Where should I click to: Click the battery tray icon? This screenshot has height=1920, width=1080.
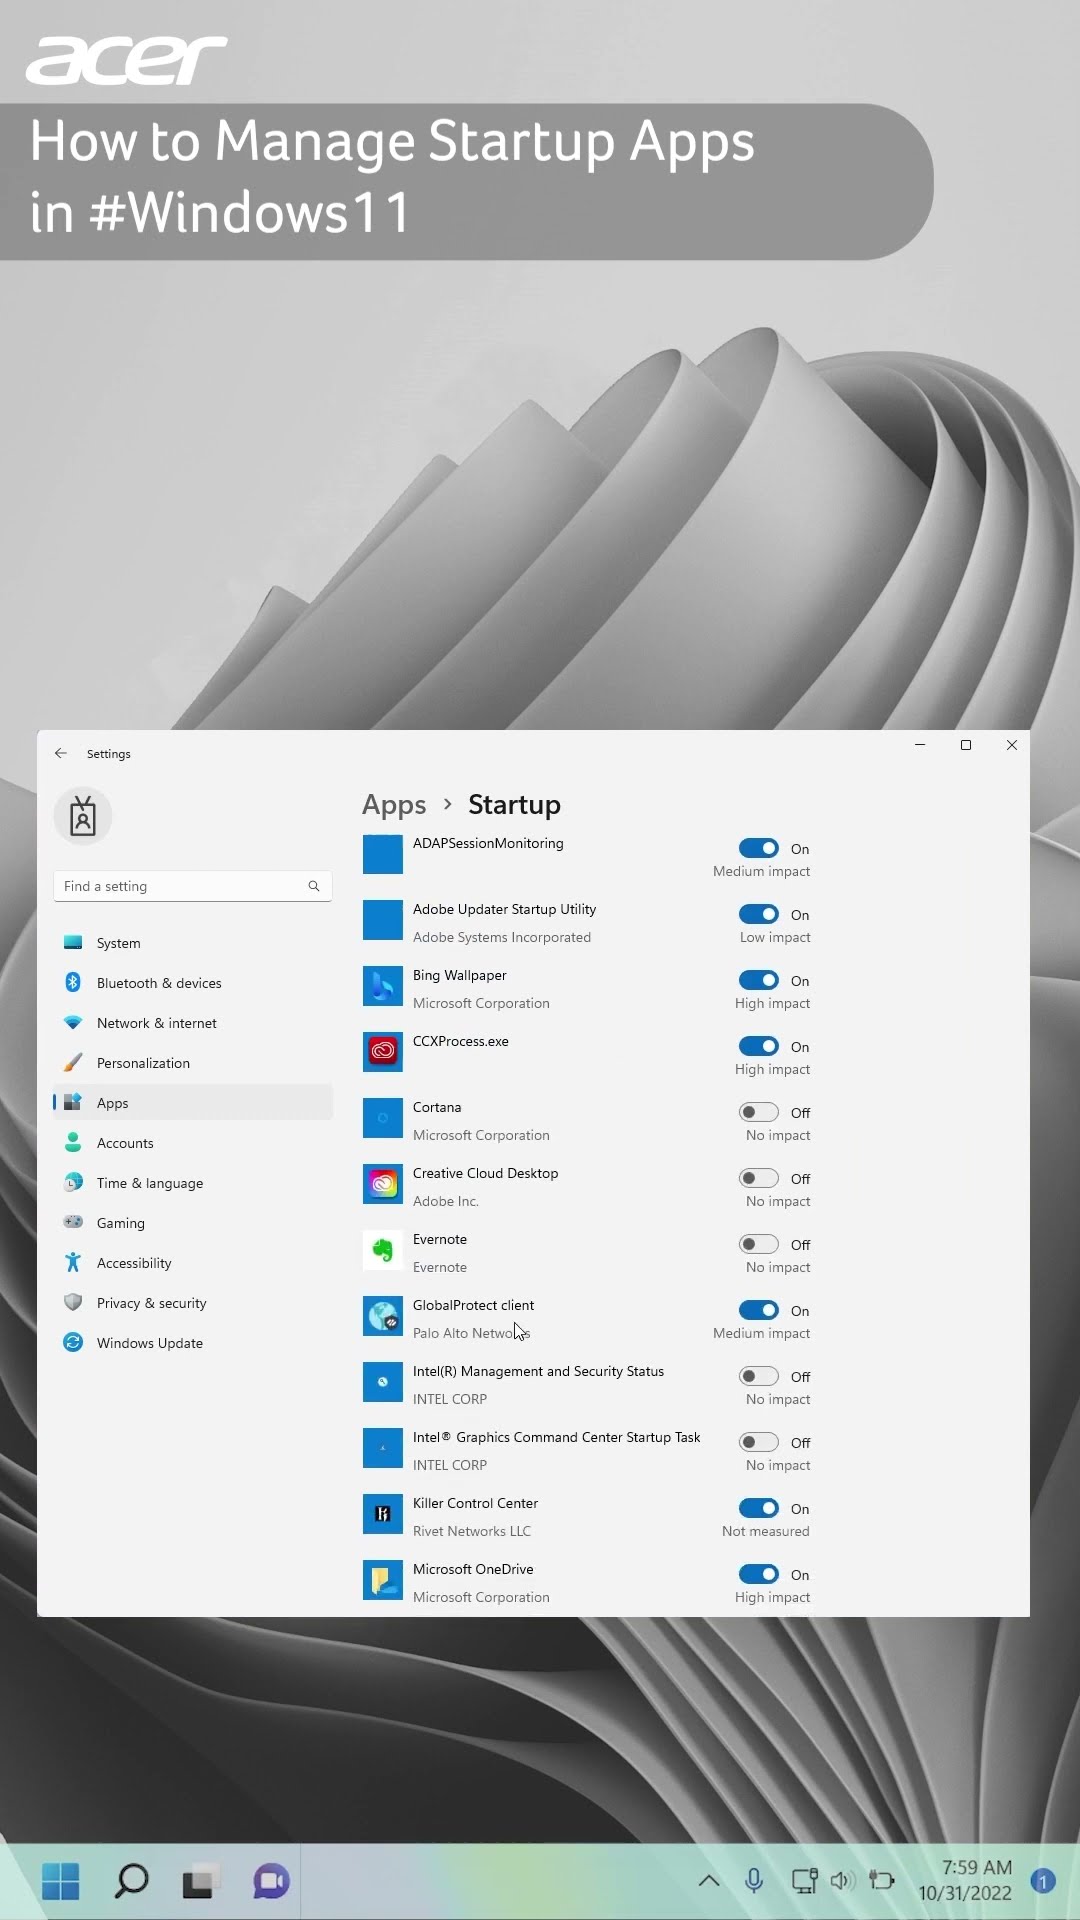(882, 1881)
